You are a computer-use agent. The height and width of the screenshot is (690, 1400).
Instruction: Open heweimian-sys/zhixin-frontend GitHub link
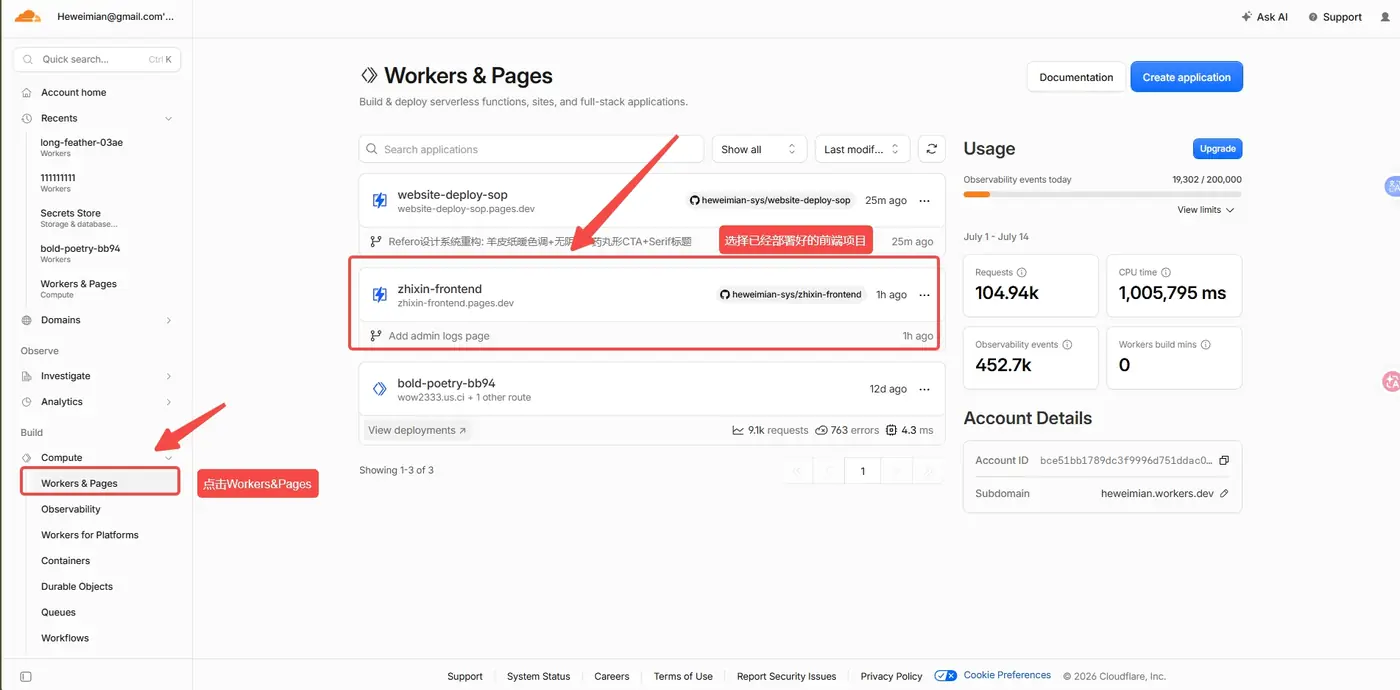click(790, 295)
